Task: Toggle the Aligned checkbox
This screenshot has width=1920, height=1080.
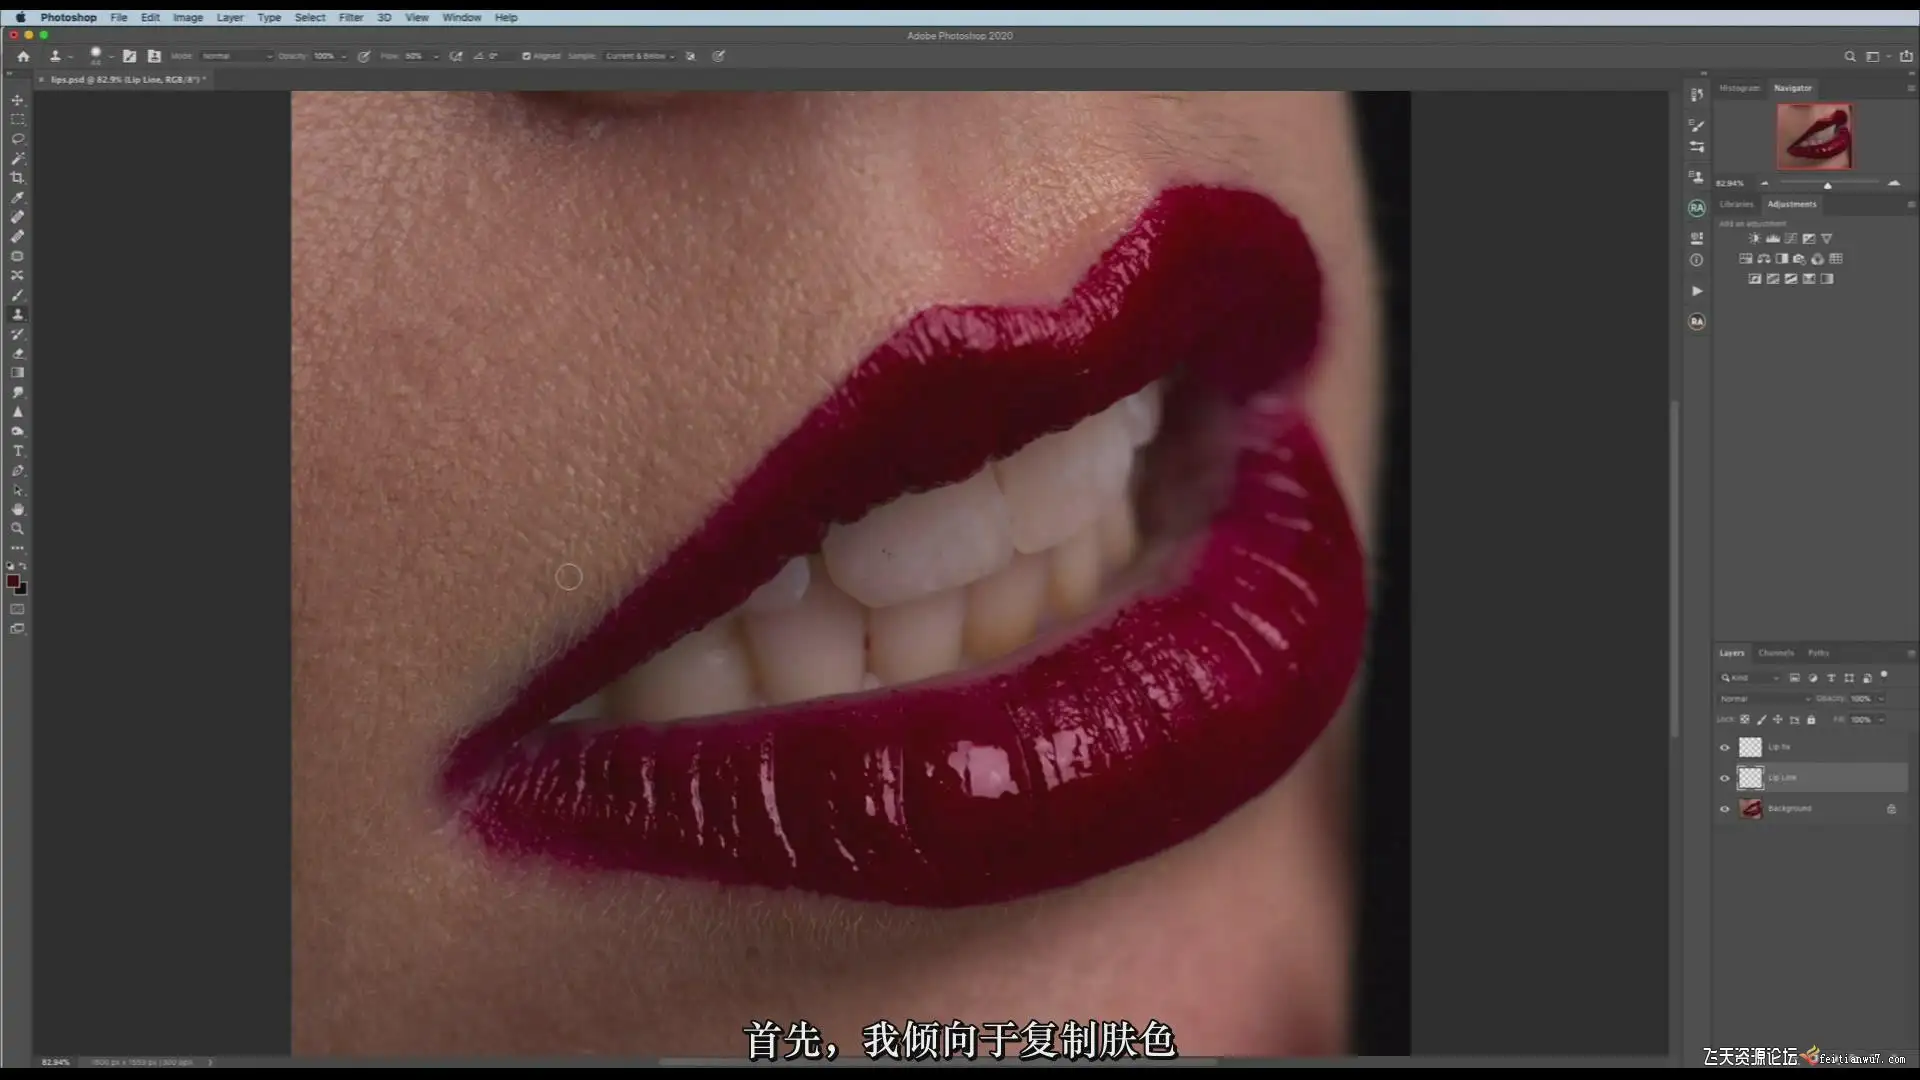Action: coord(527,56)
